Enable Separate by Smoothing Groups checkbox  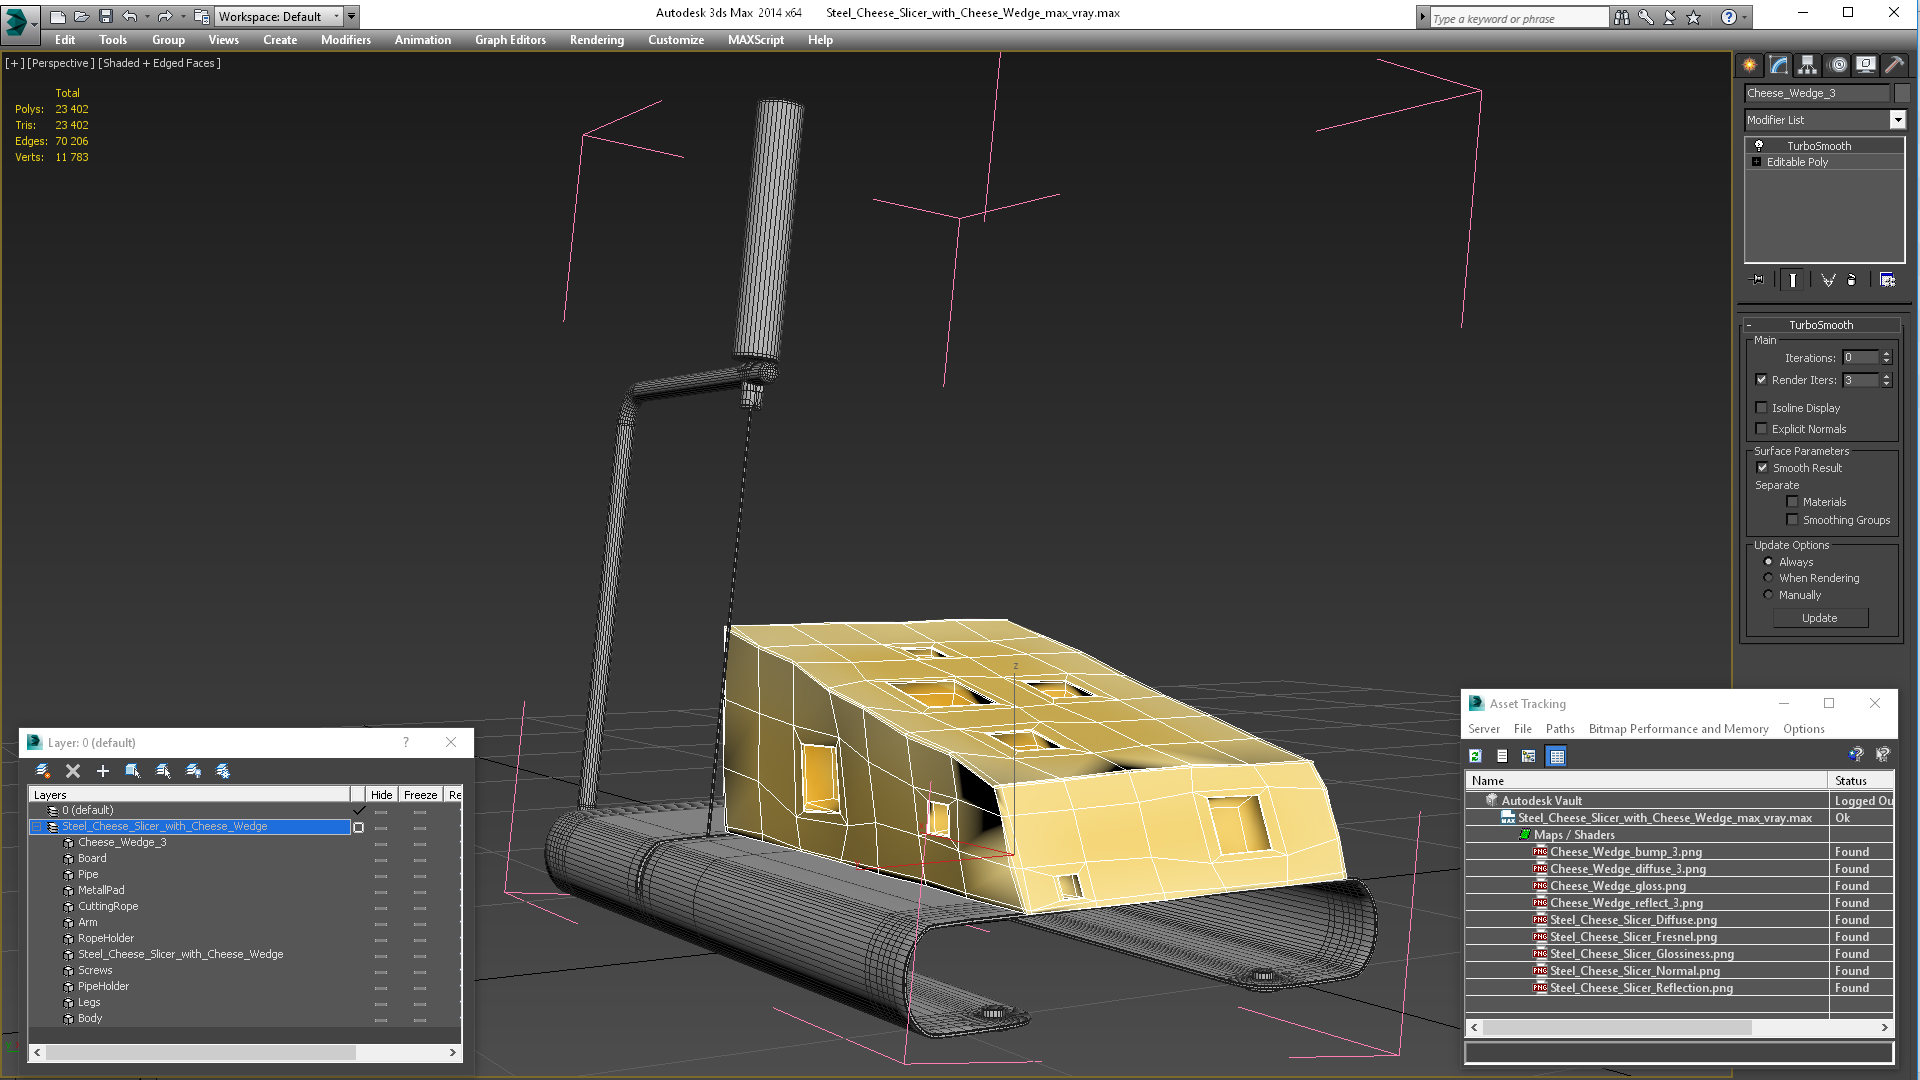click(x=1792, y=520)
